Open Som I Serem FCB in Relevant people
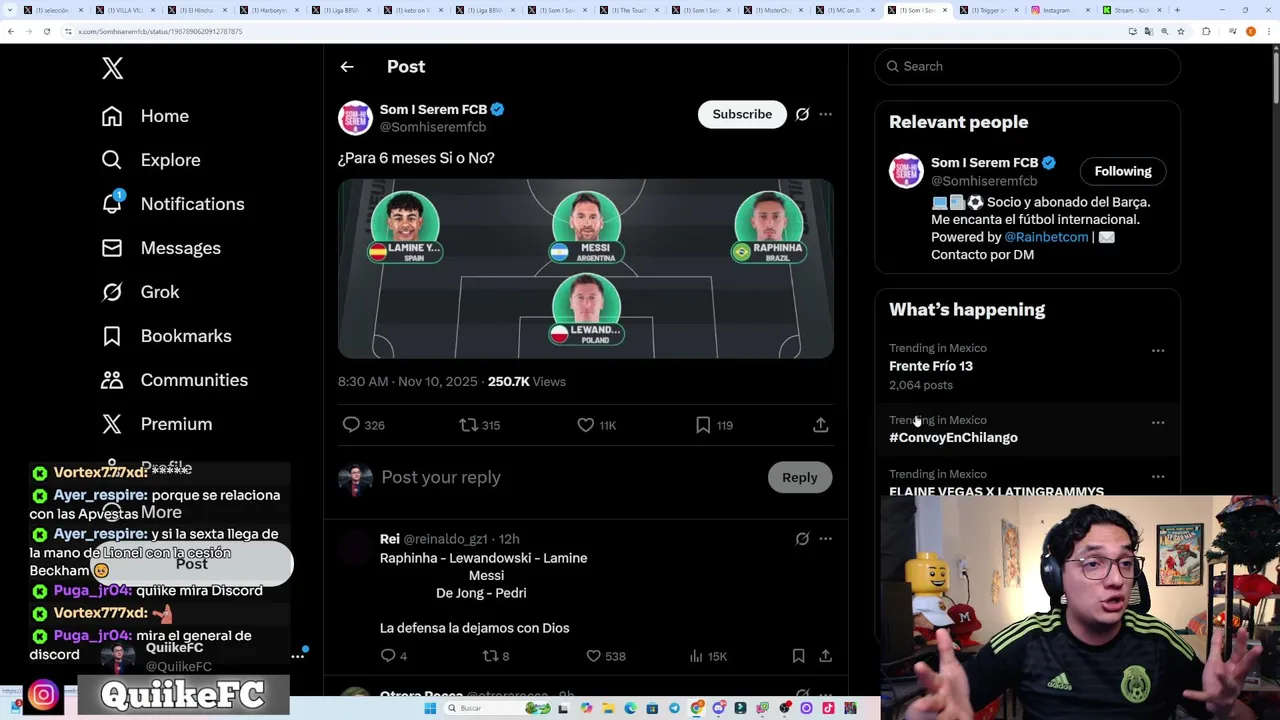The image size is (1280, 720). pyautogui.click(x=984, y=163)
